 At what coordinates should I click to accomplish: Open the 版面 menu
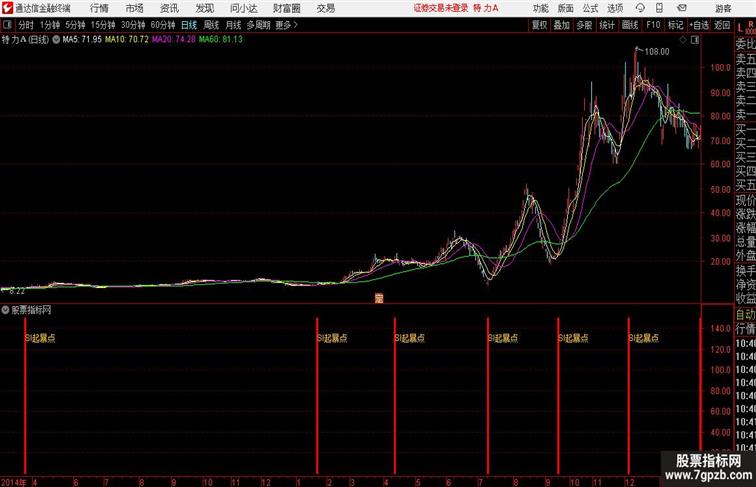coord(566,8)
